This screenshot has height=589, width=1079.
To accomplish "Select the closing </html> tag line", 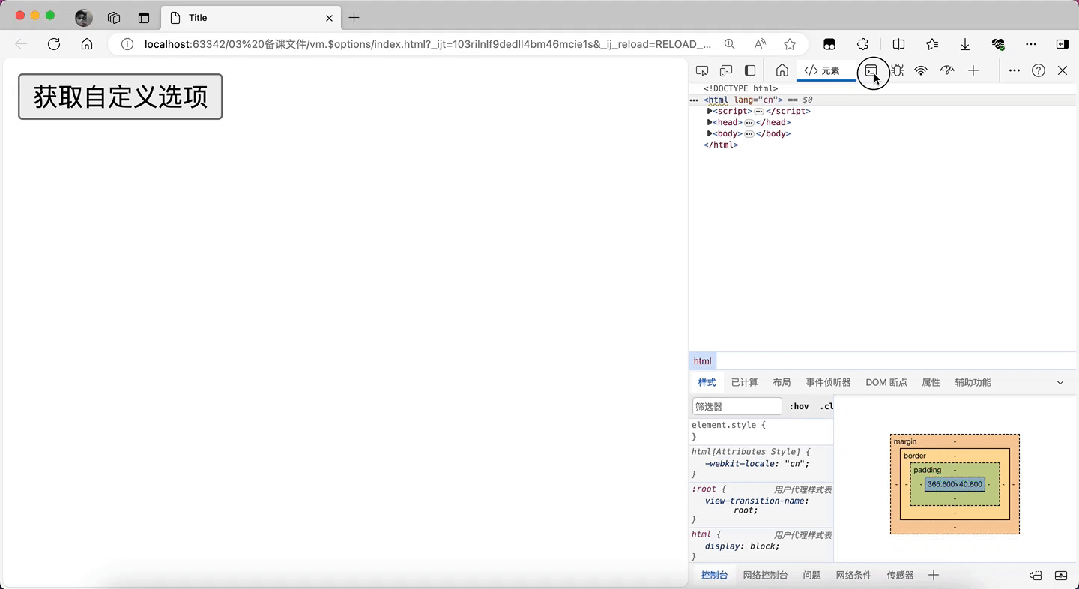I will point(720,145).
